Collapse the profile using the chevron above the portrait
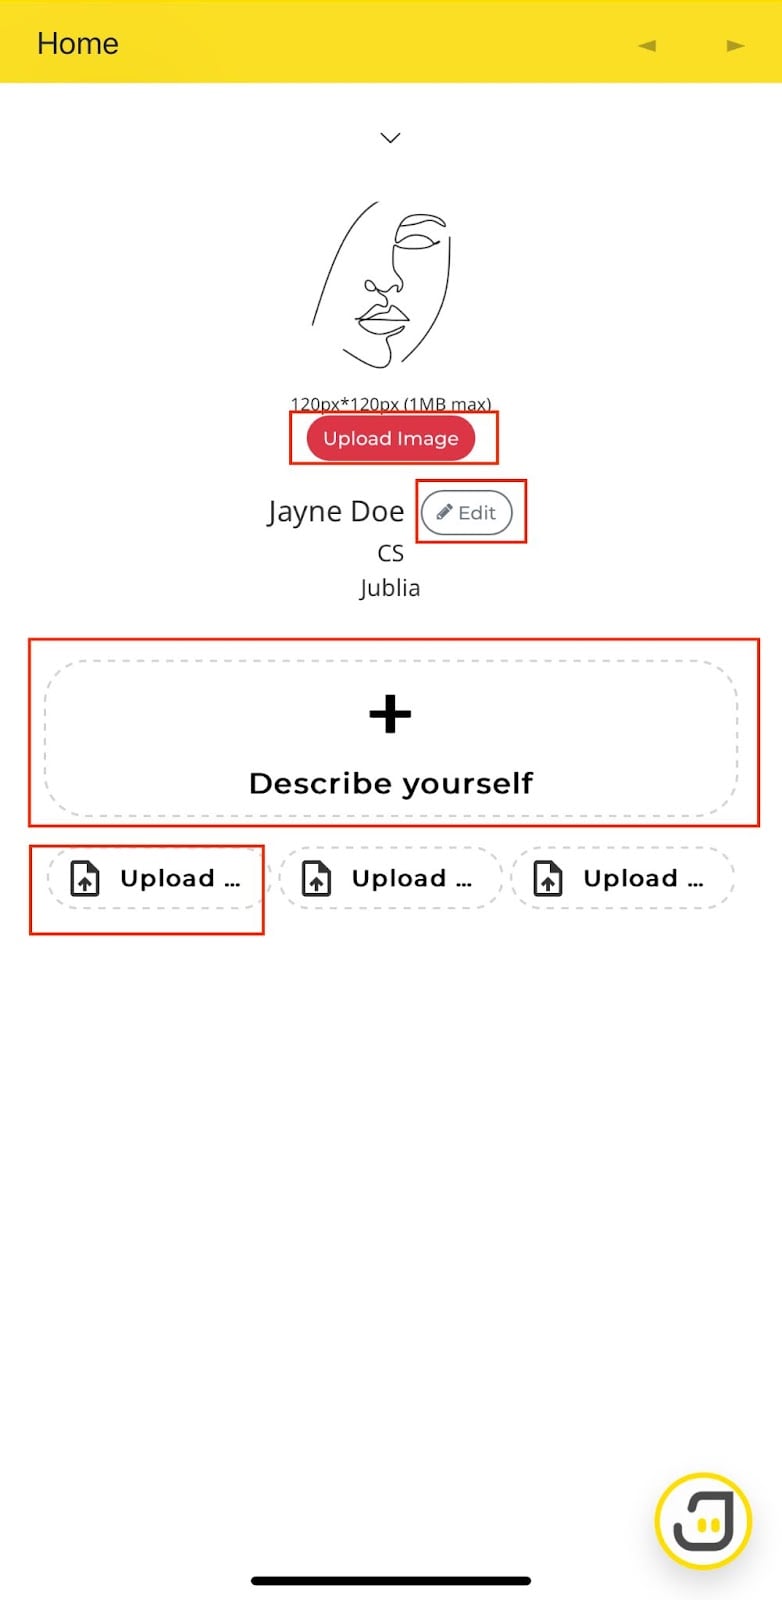This screenshot has width=782, height=1600. click(x=390, y=137)
